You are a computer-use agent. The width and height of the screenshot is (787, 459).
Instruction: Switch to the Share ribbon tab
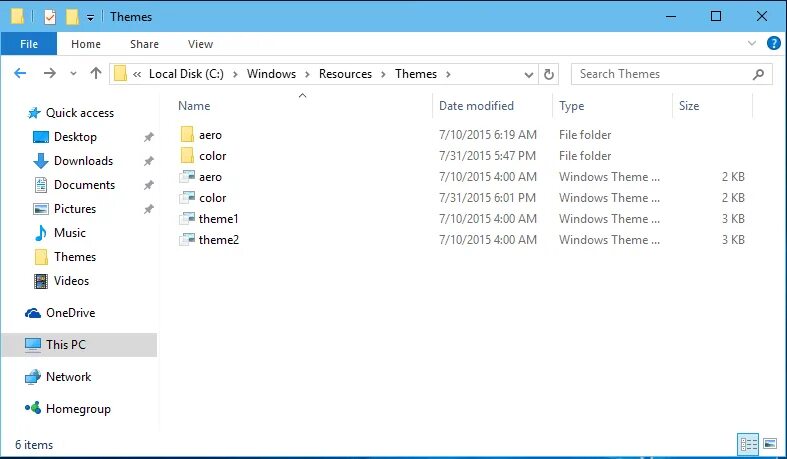[144, 44]
